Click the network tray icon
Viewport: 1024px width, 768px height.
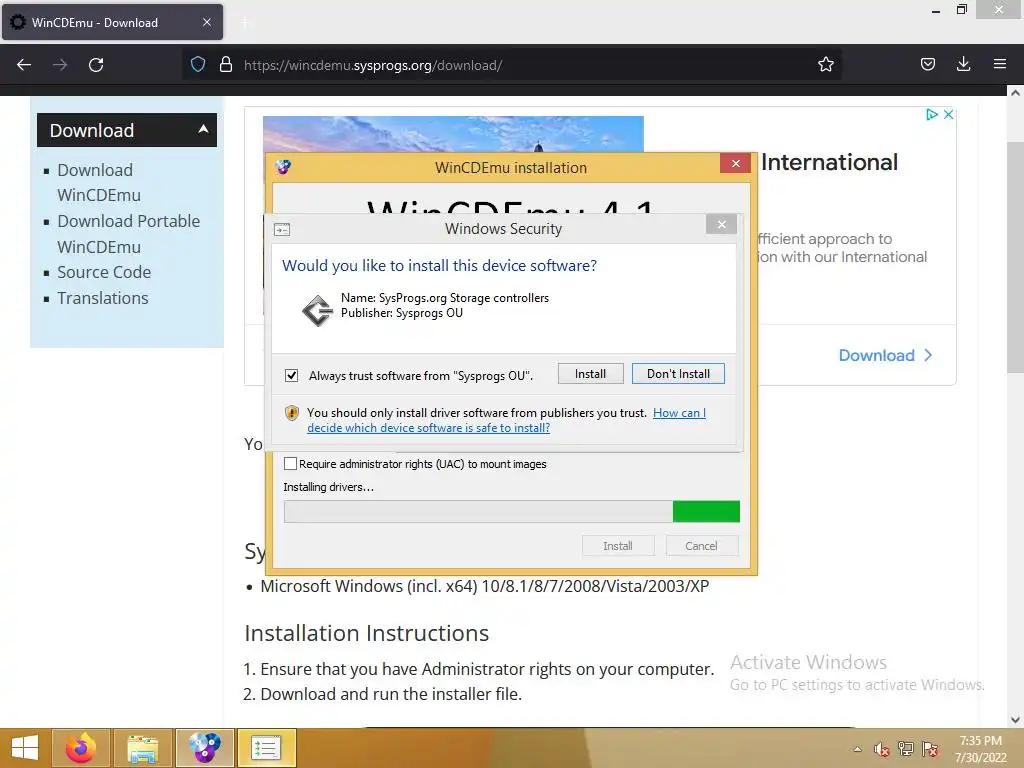[x=906, y=749]
